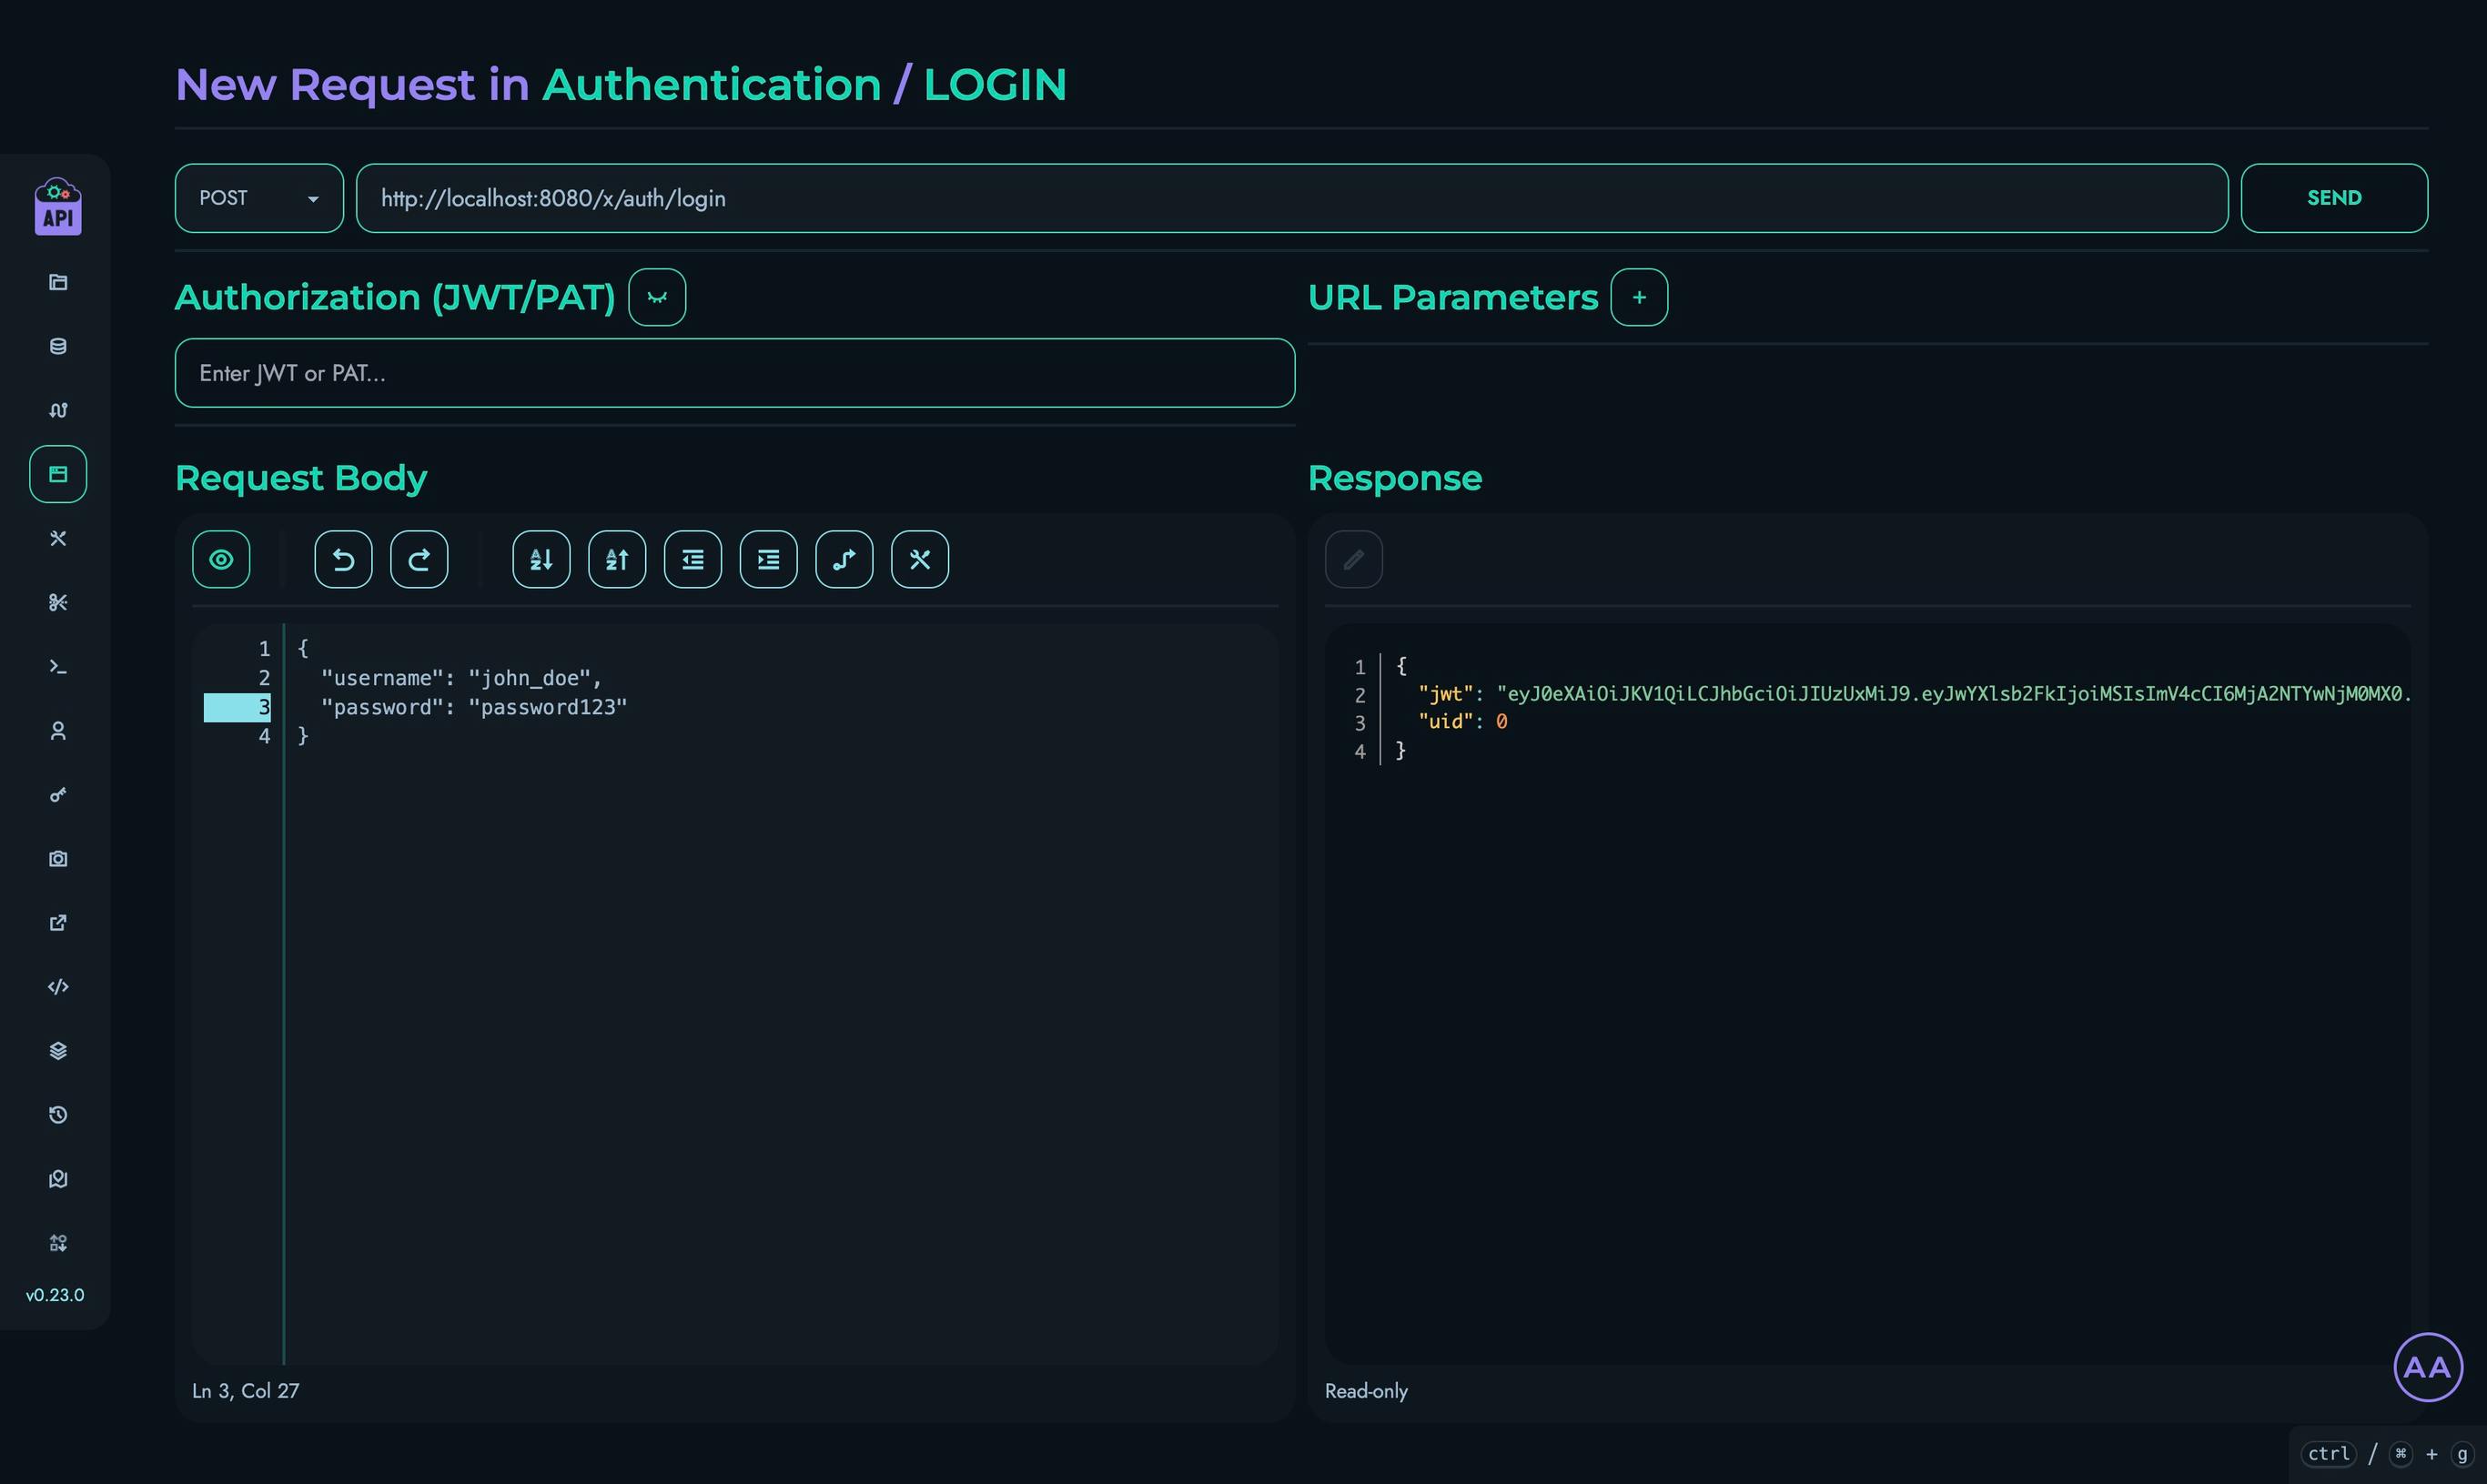Click the "jwt" token value in Response
Viewport: 2487px width, 1484px height.
1953,694
